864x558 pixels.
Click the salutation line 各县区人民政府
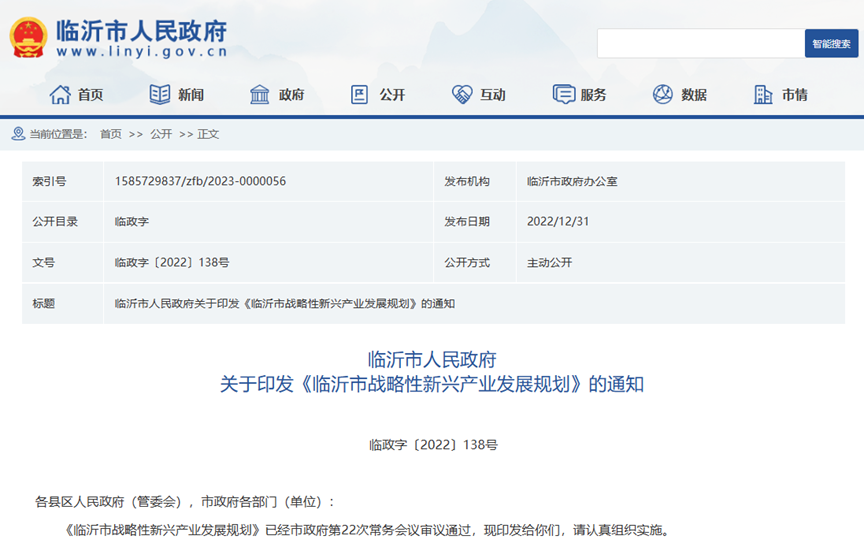coord(185,501)
